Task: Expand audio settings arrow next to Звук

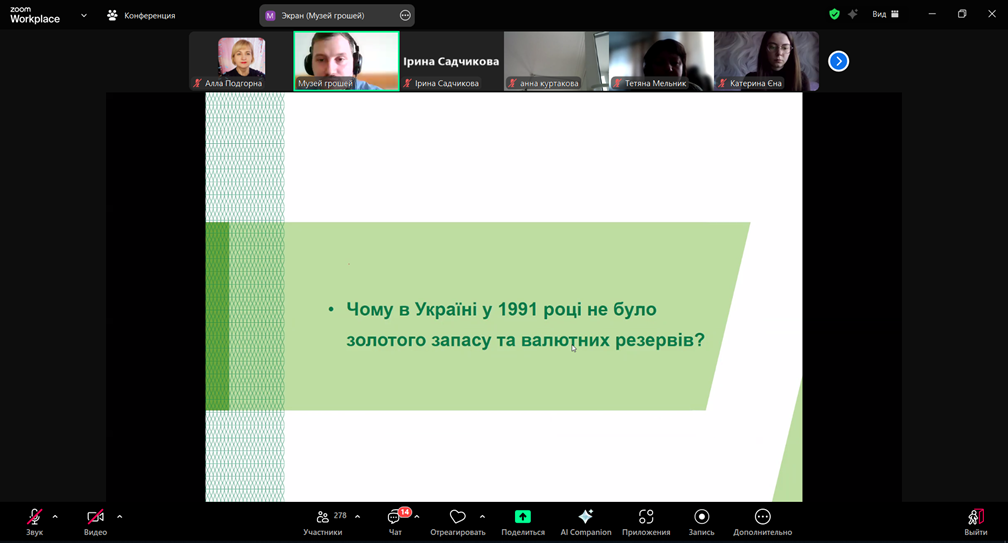Action: [x=55, y=517]
